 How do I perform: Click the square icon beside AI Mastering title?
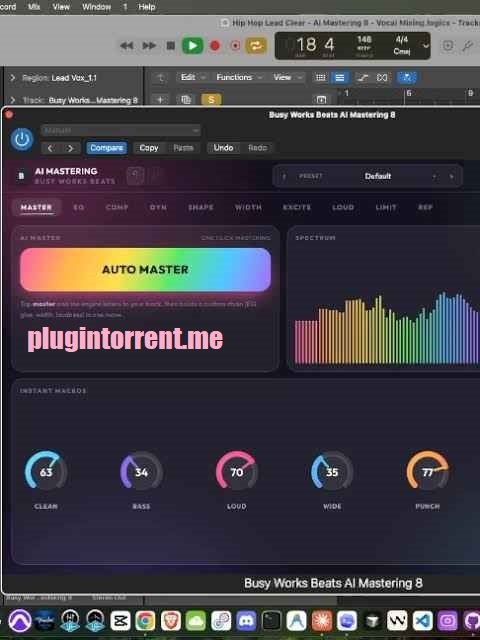[x=135, y=176]
